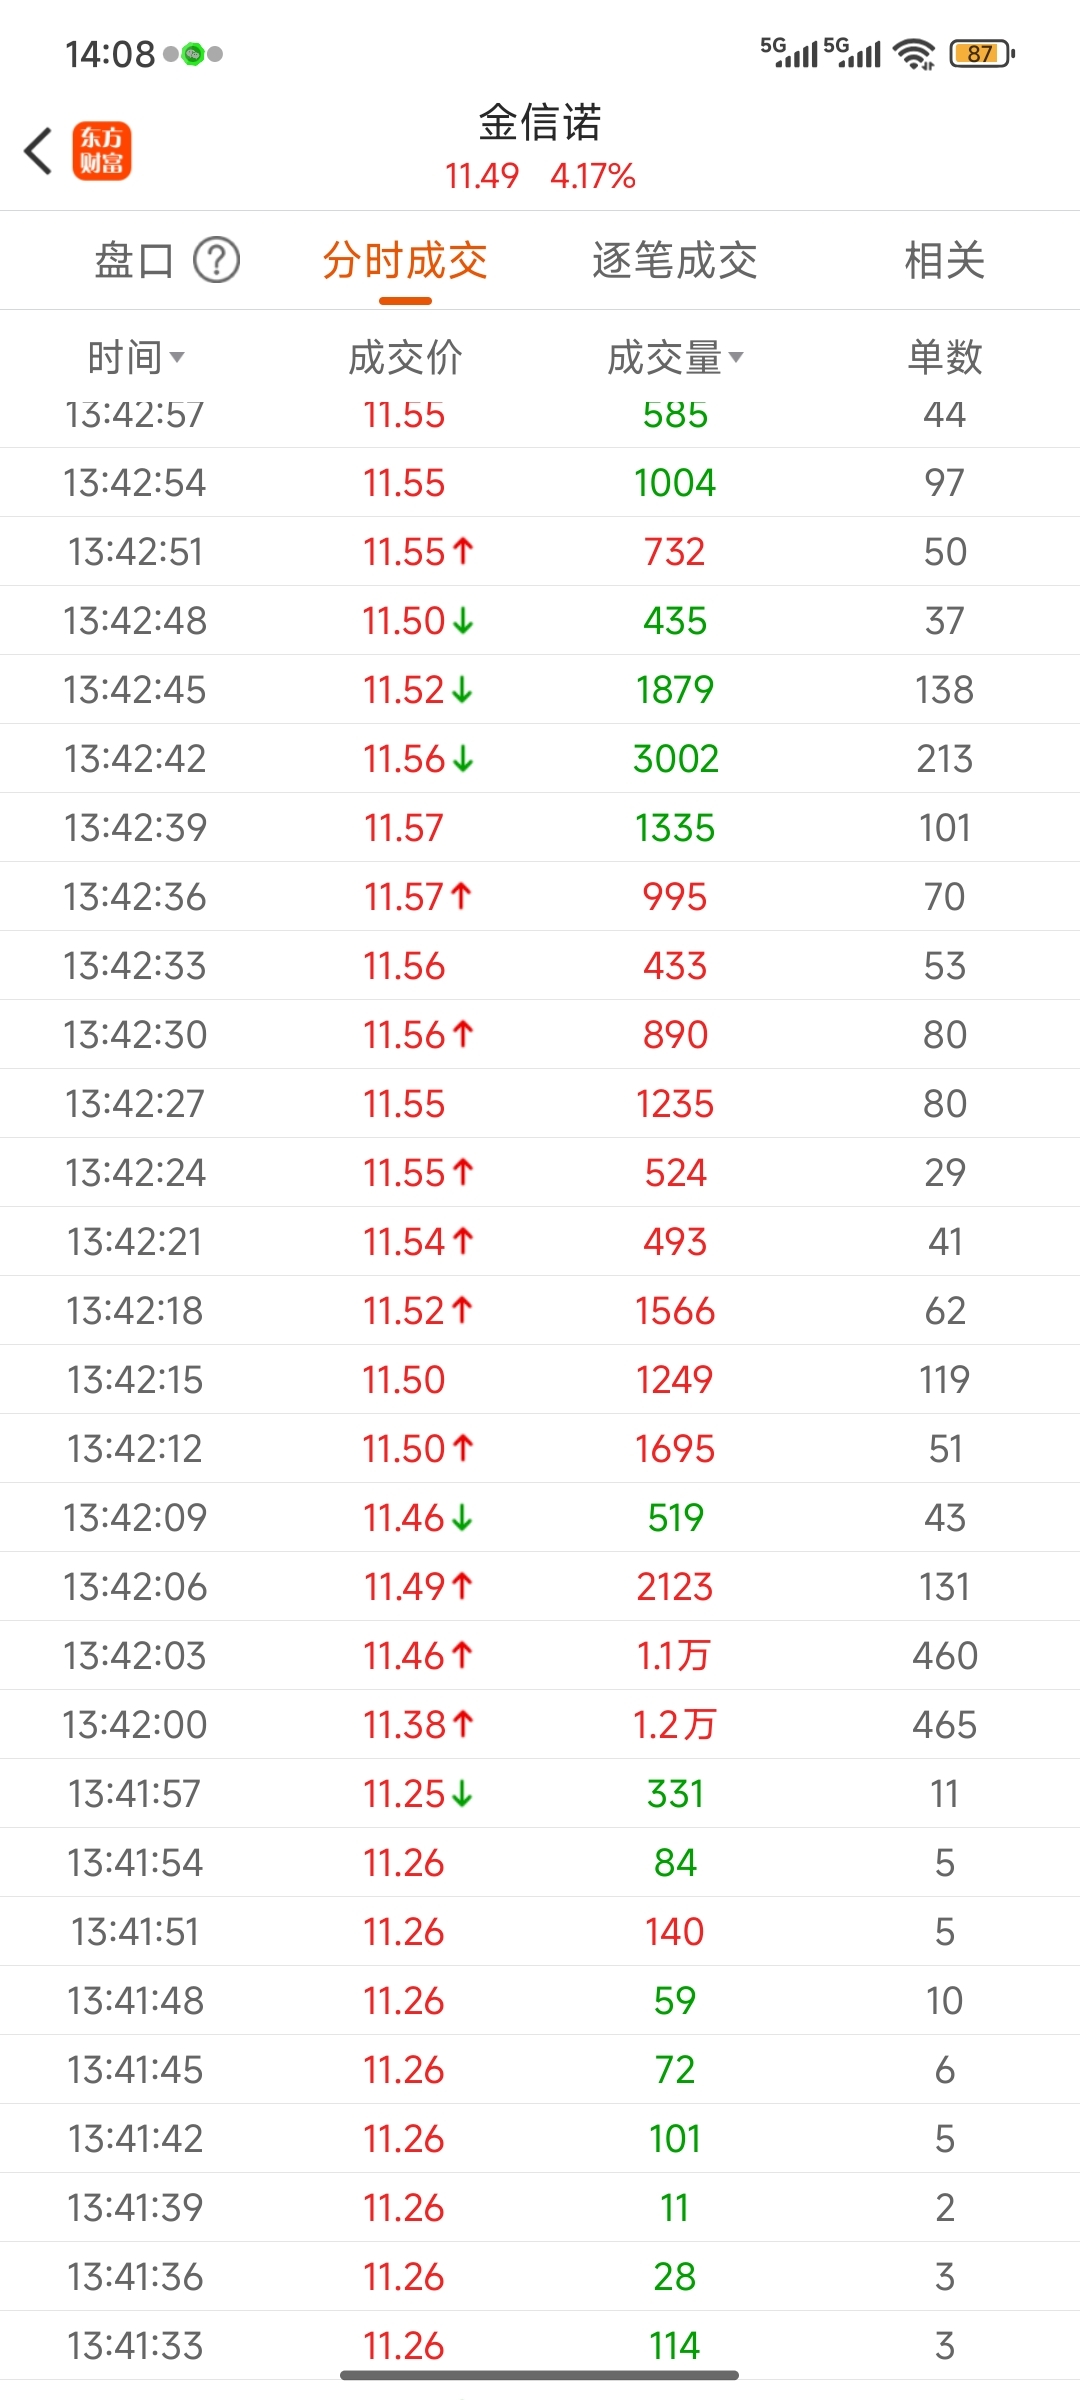Viewport: 1080px width, 2400px height.
Task: Switch to the 逐笔成交 tab
Action: point(675,261)
